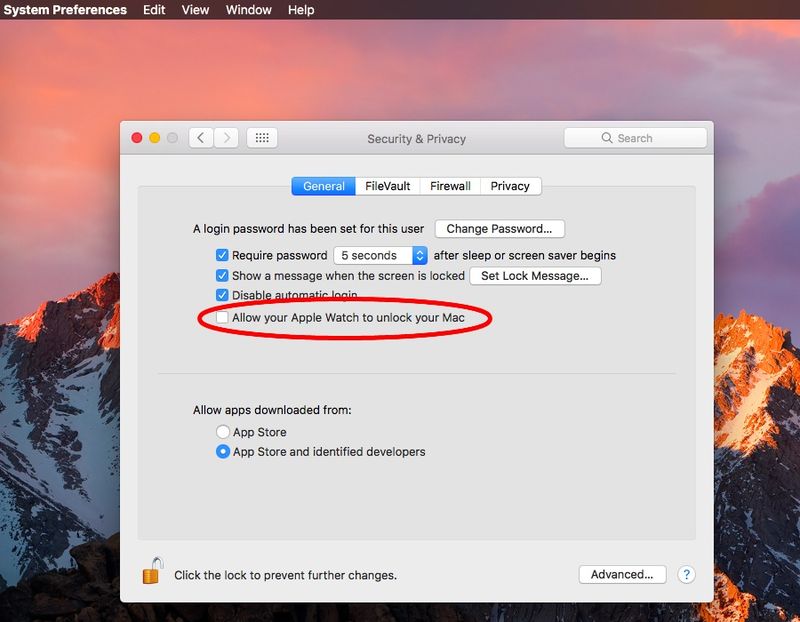Screen dimensions: 800x622
Task: Open the Window menu
Action: (248, 10)
